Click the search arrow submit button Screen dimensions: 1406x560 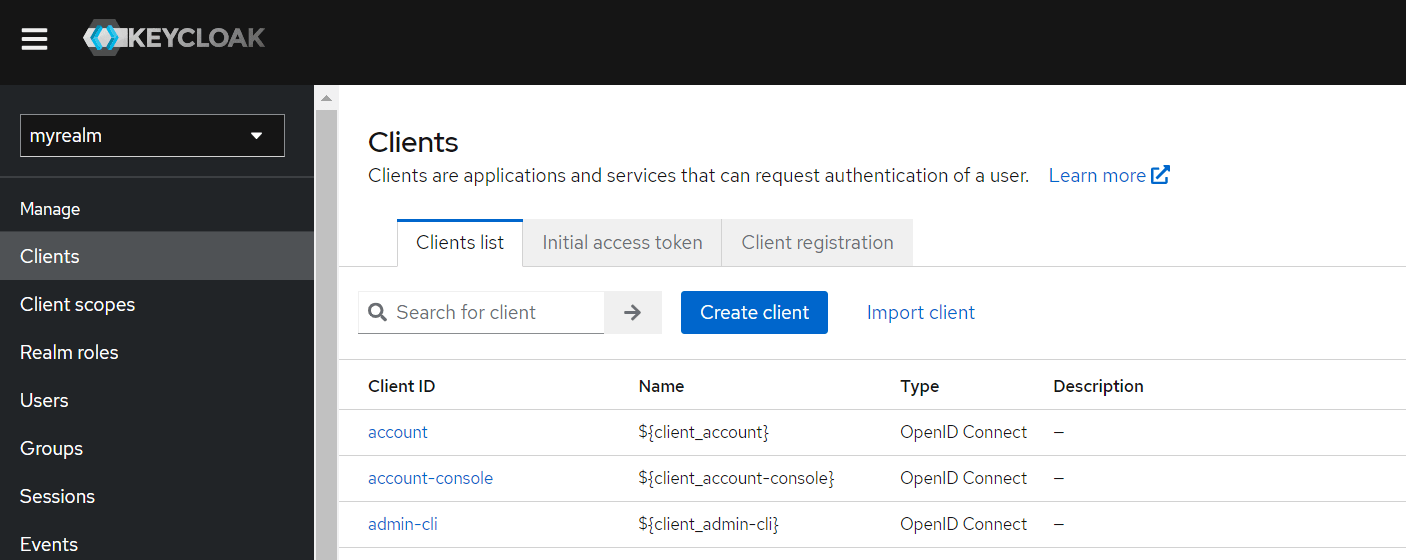pos(632,312)
